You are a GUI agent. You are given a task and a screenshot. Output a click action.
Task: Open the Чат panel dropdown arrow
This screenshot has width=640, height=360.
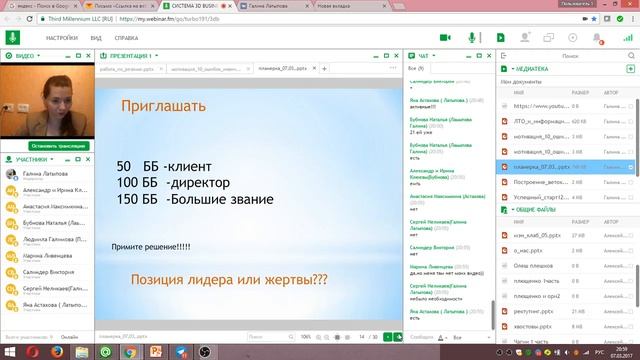434,56
